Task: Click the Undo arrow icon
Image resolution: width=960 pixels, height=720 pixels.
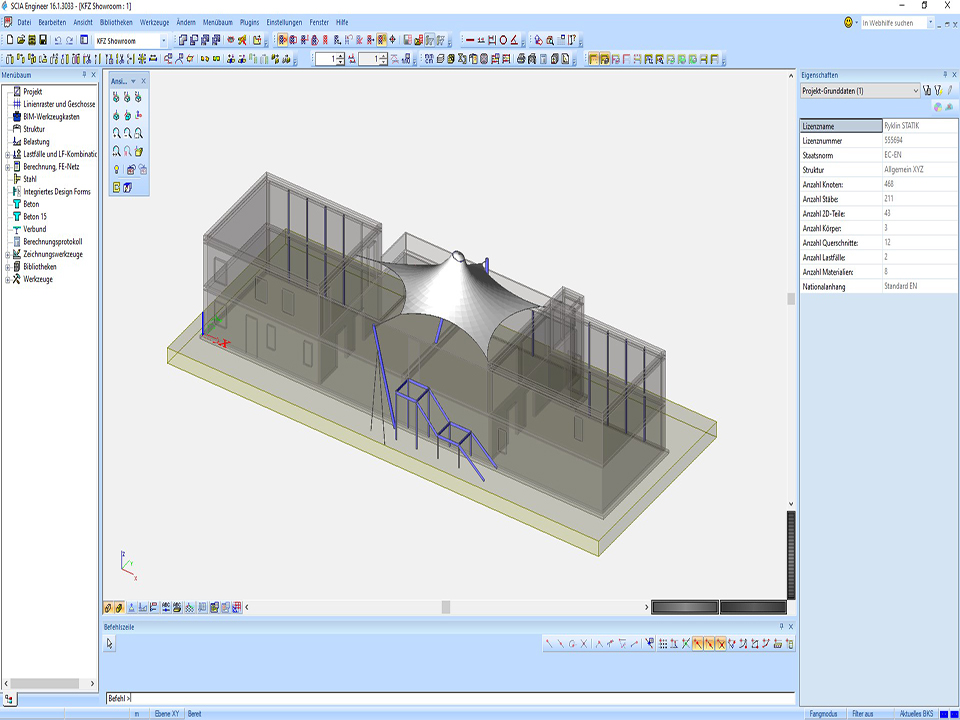Action: [58, 40]
